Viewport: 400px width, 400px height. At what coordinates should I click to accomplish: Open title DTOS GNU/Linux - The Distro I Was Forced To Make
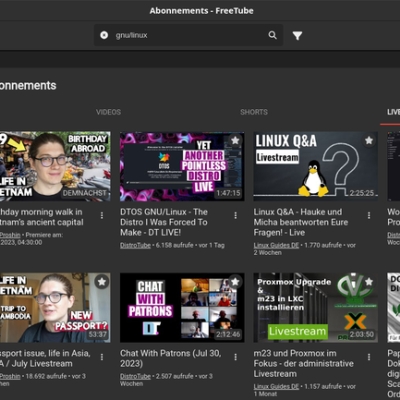(x=164, y=222)
